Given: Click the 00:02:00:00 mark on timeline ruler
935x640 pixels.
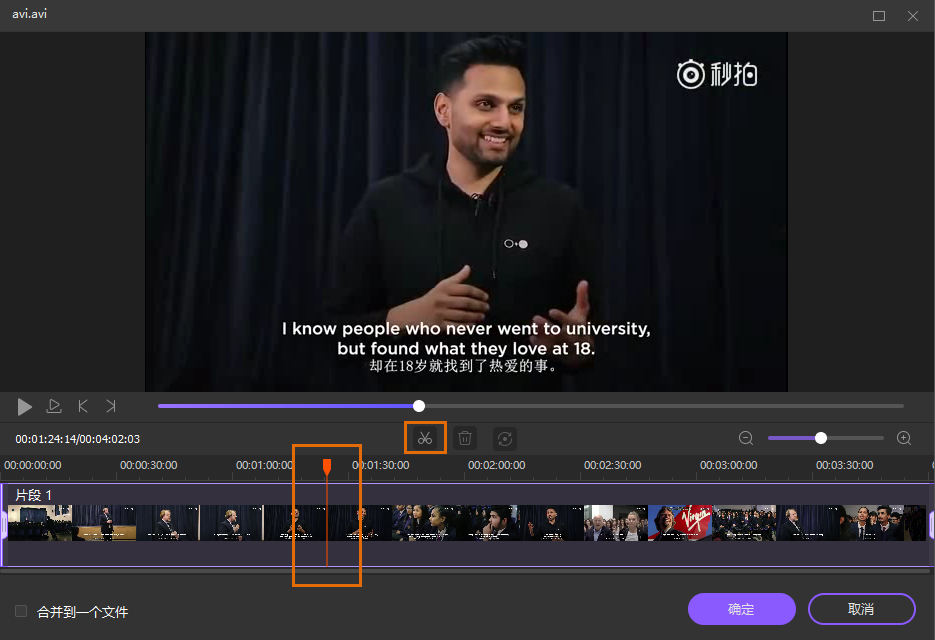Looking at the screenshot, I should click(496, 466).
